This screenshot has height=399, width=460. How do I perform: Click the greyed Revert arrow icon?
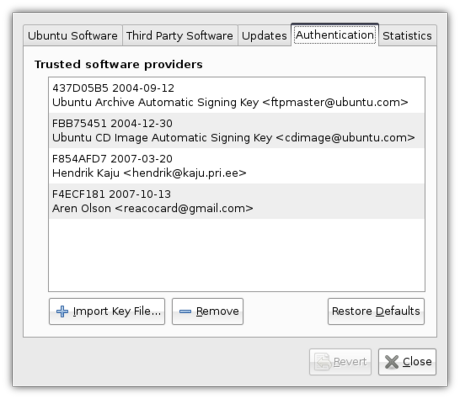click(323, 362)
